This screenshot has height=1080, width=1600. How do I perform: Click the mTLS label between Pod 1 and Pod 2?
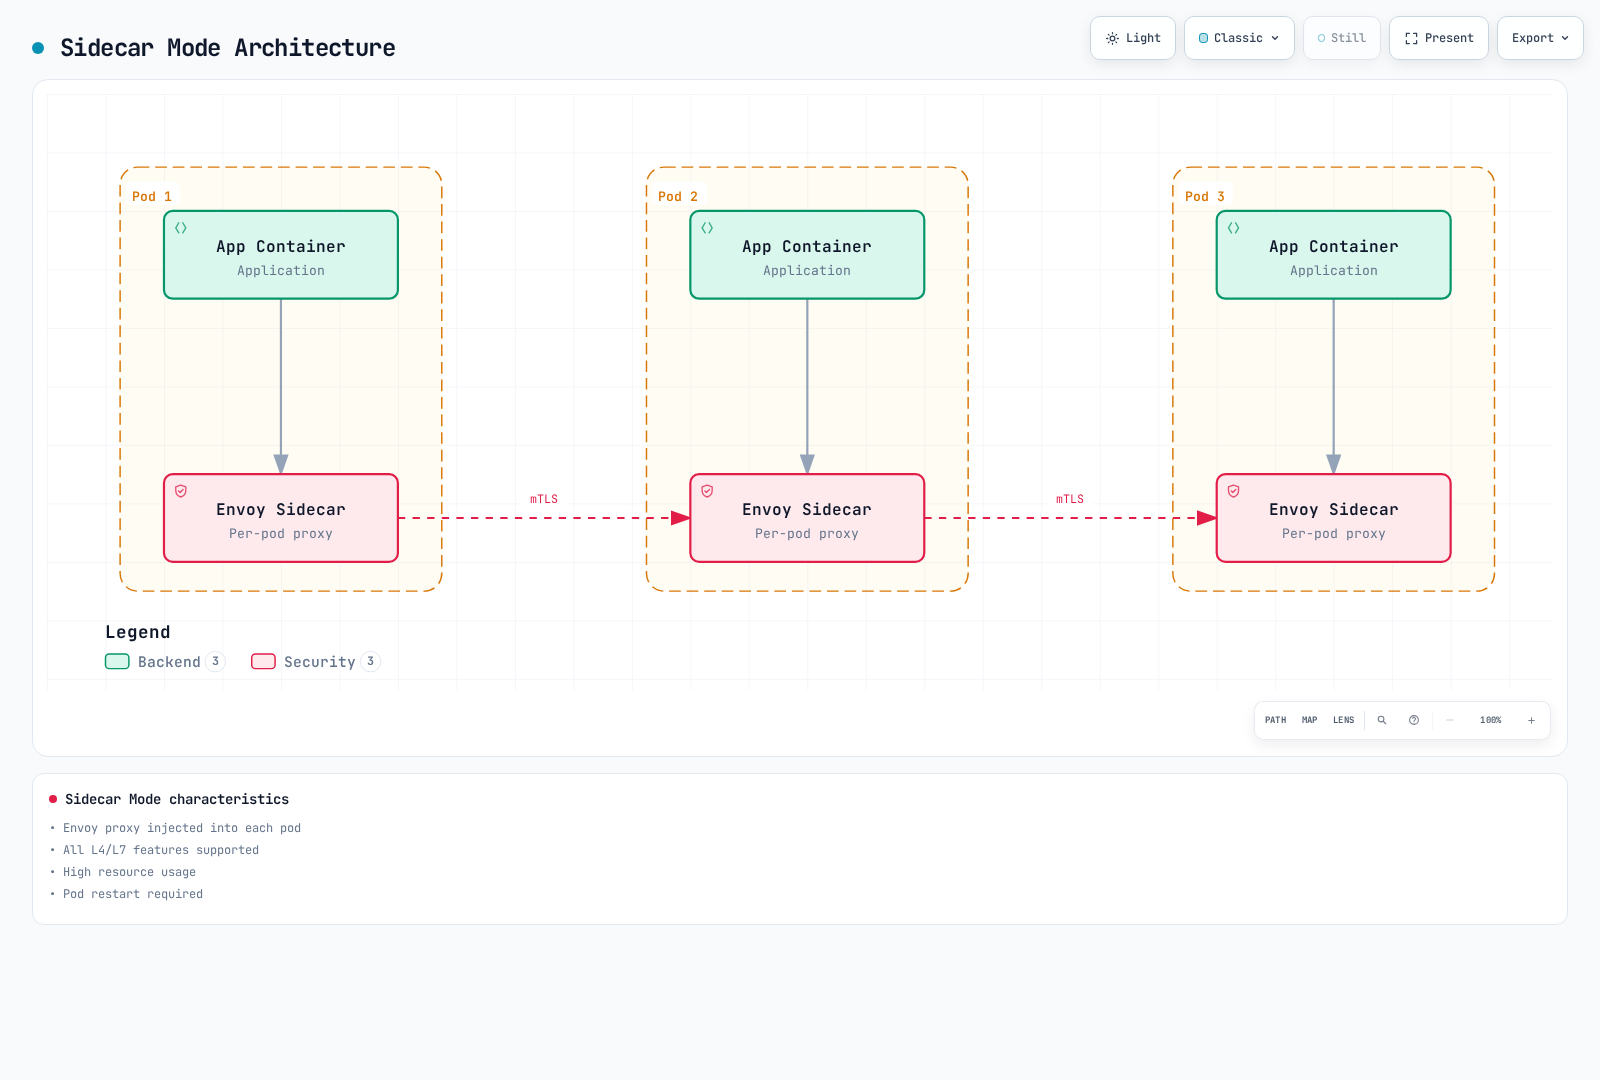[x=544, y=499]
